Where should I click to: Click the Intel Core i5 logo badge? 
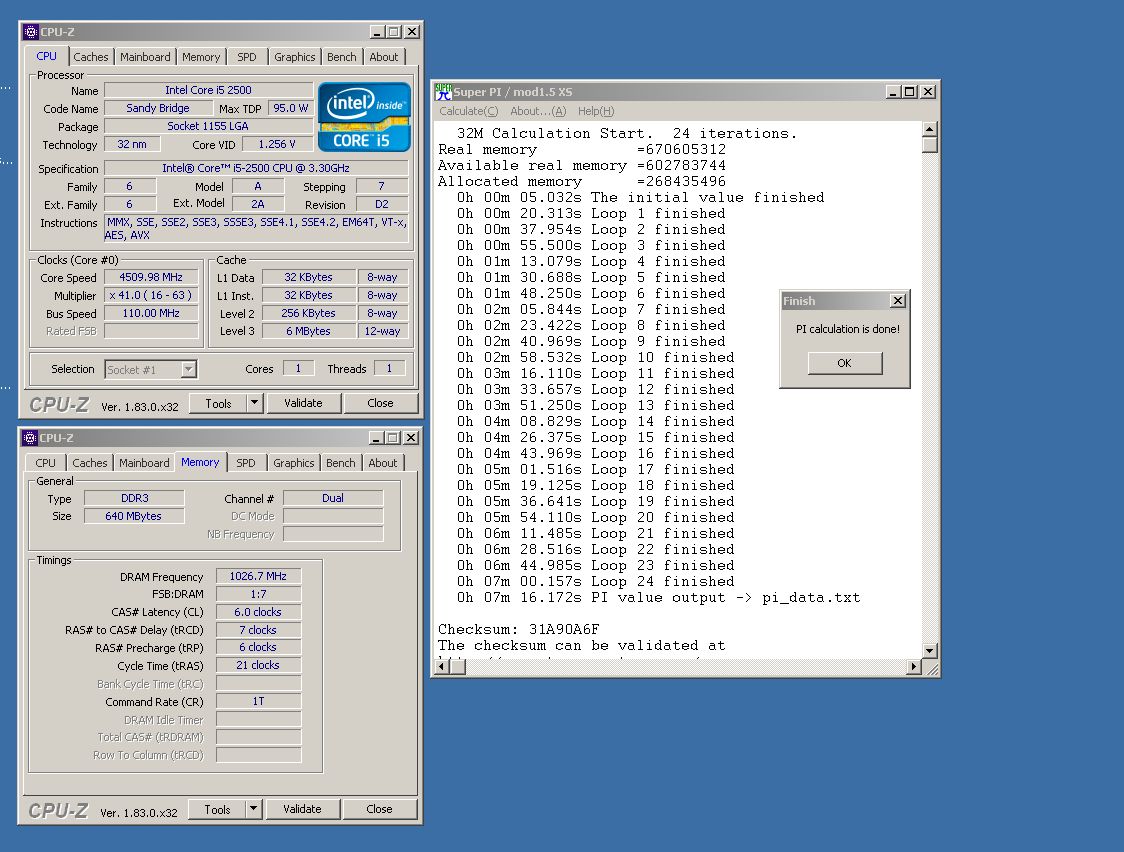pos(364,117)
